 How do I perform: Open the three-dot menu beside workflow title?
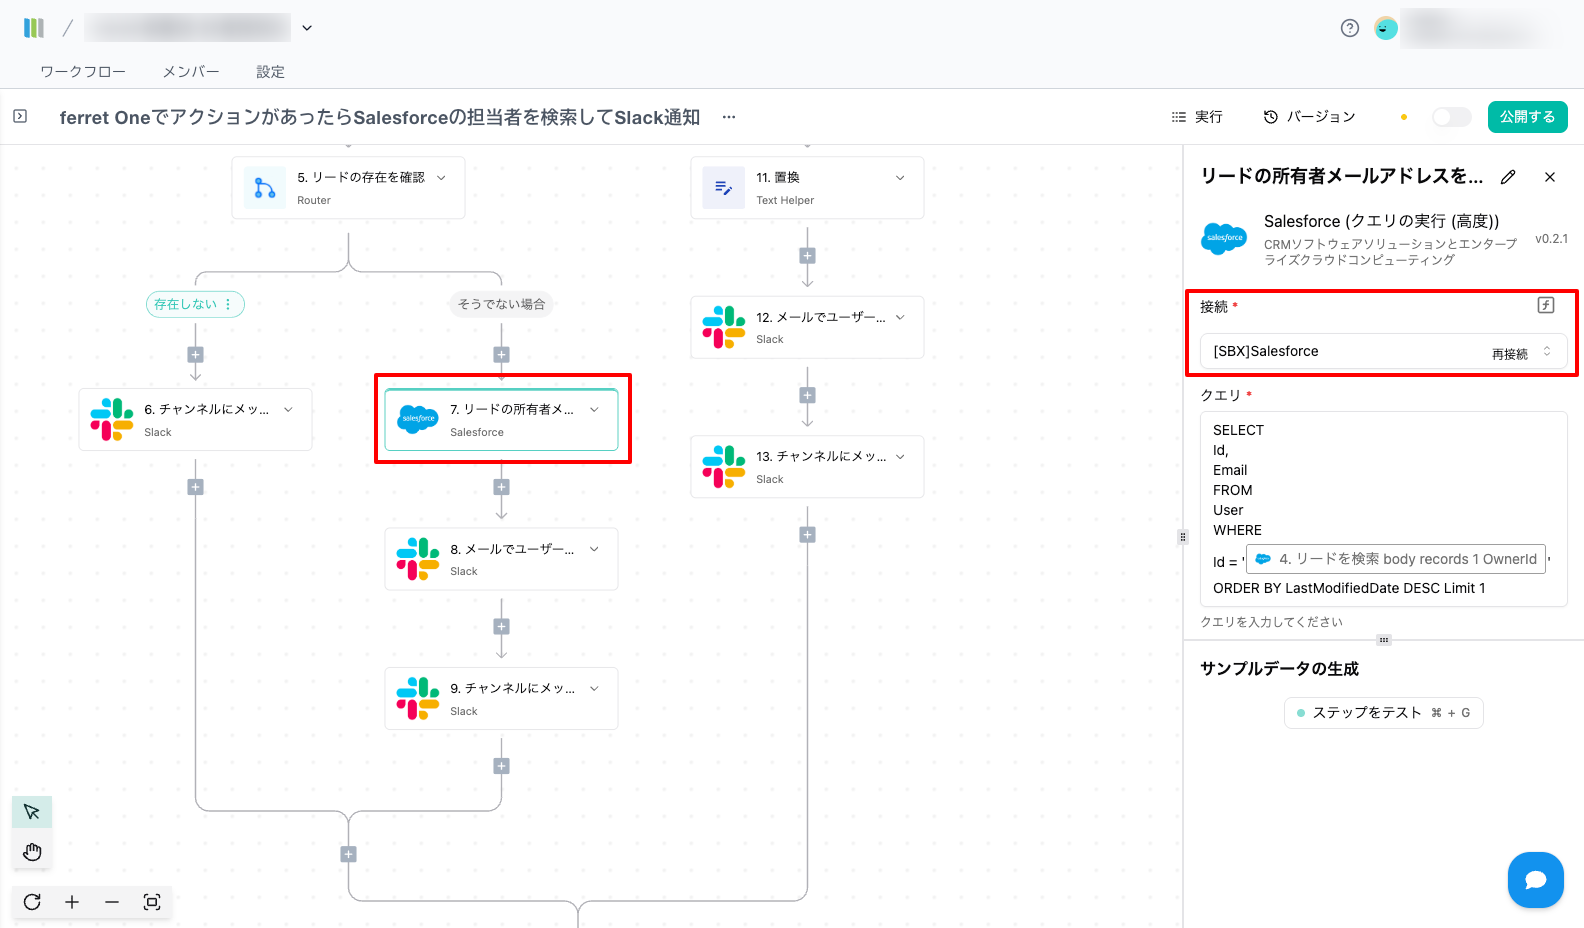pos(729,117)
